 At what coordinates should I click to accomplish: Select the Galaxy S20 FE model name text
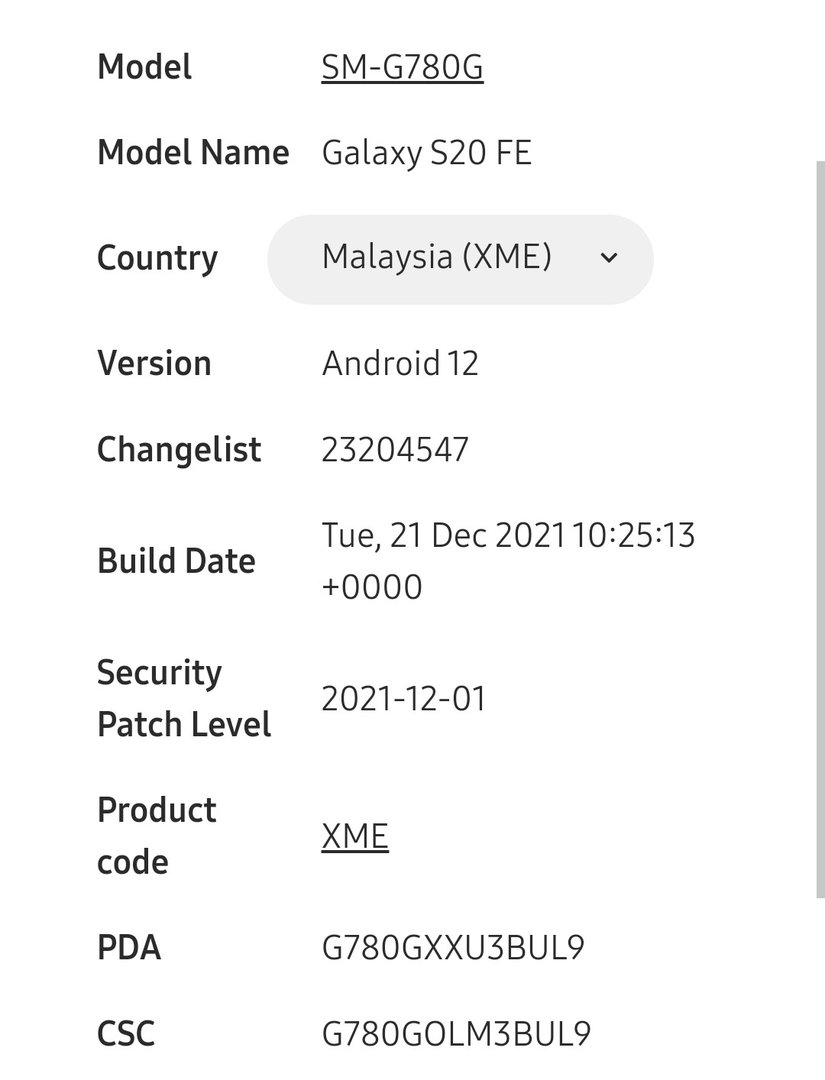point(426,153)
